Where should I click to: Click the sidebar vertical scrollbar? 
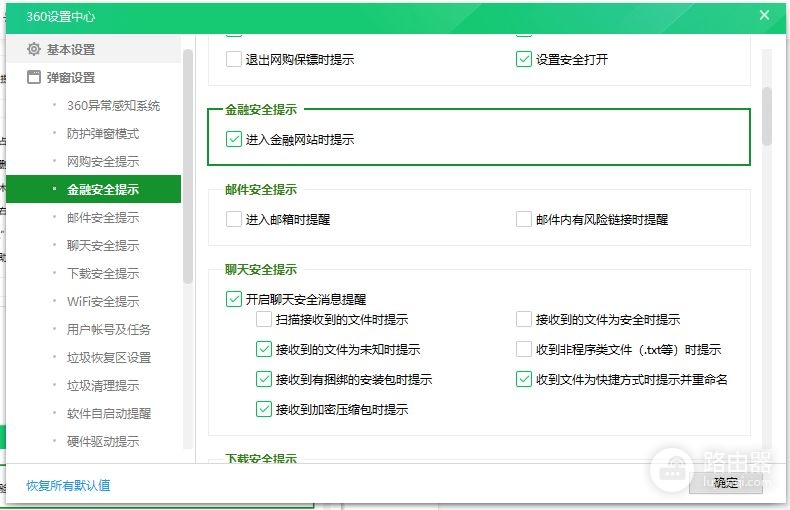(187, 166)
